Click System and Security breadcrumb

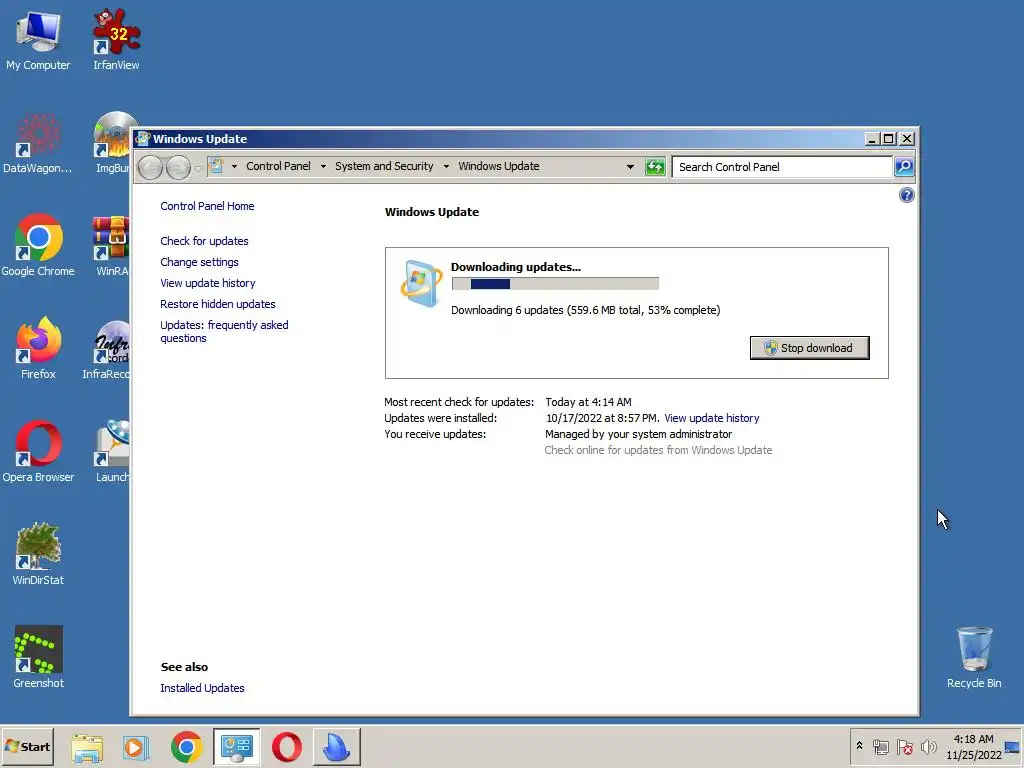pos(384,166)
